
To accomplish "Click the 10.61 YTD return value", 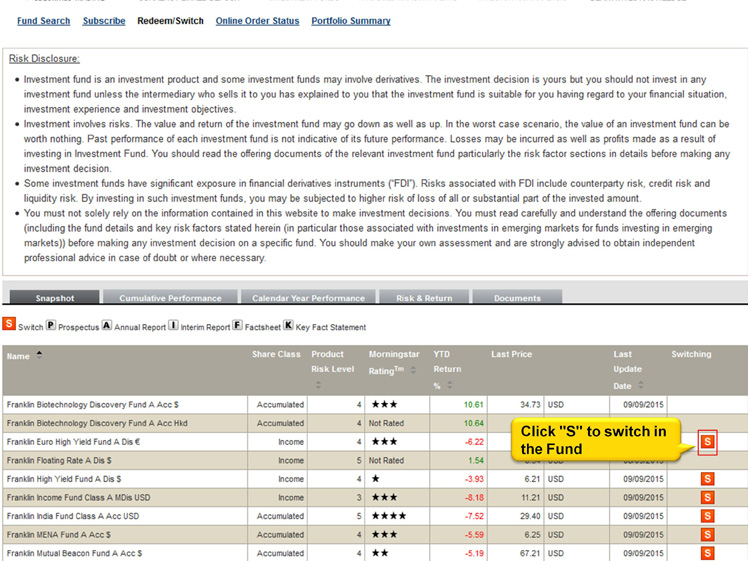I will pyautogui.click(x=473, y=405).
